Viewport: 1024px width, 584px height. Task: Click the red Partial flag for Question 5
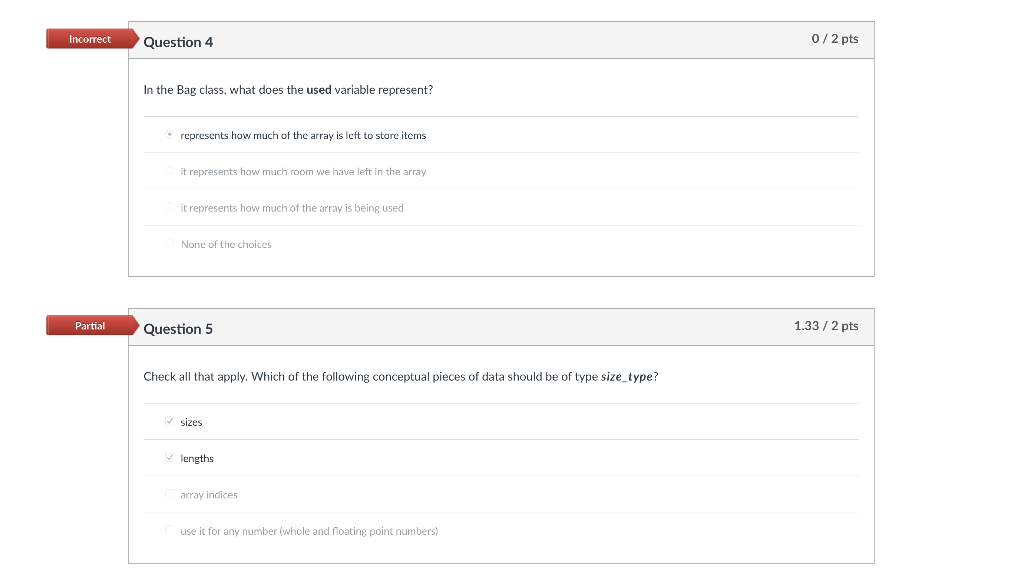pos(89,325)
